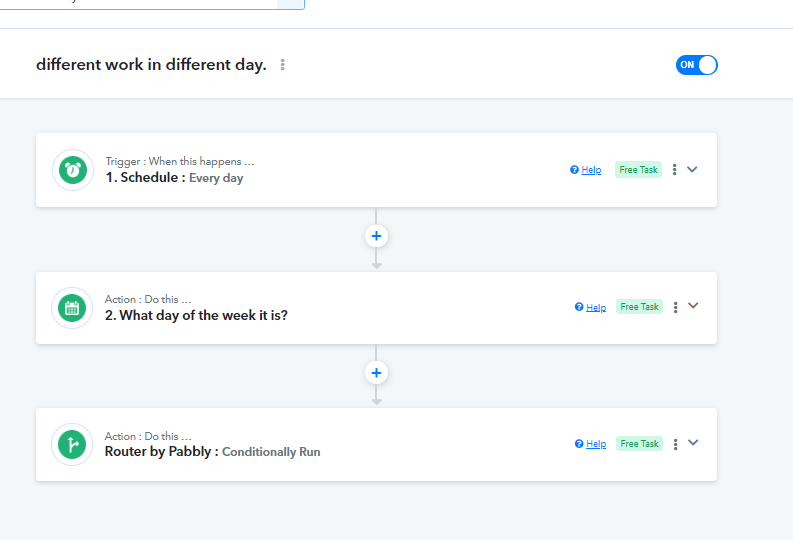Open three-dot options for Router step
Viewport: 793px width, 540px height.
pos(676,444)
